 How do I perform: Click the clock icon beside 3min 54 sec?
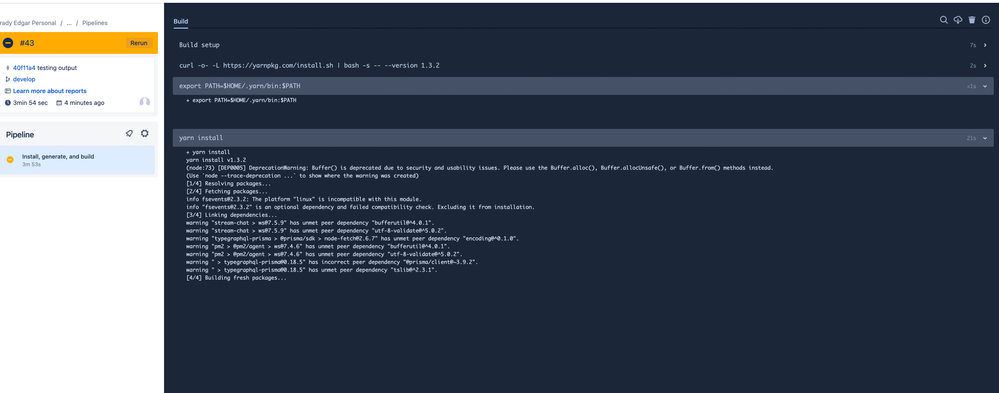point(8,103)
